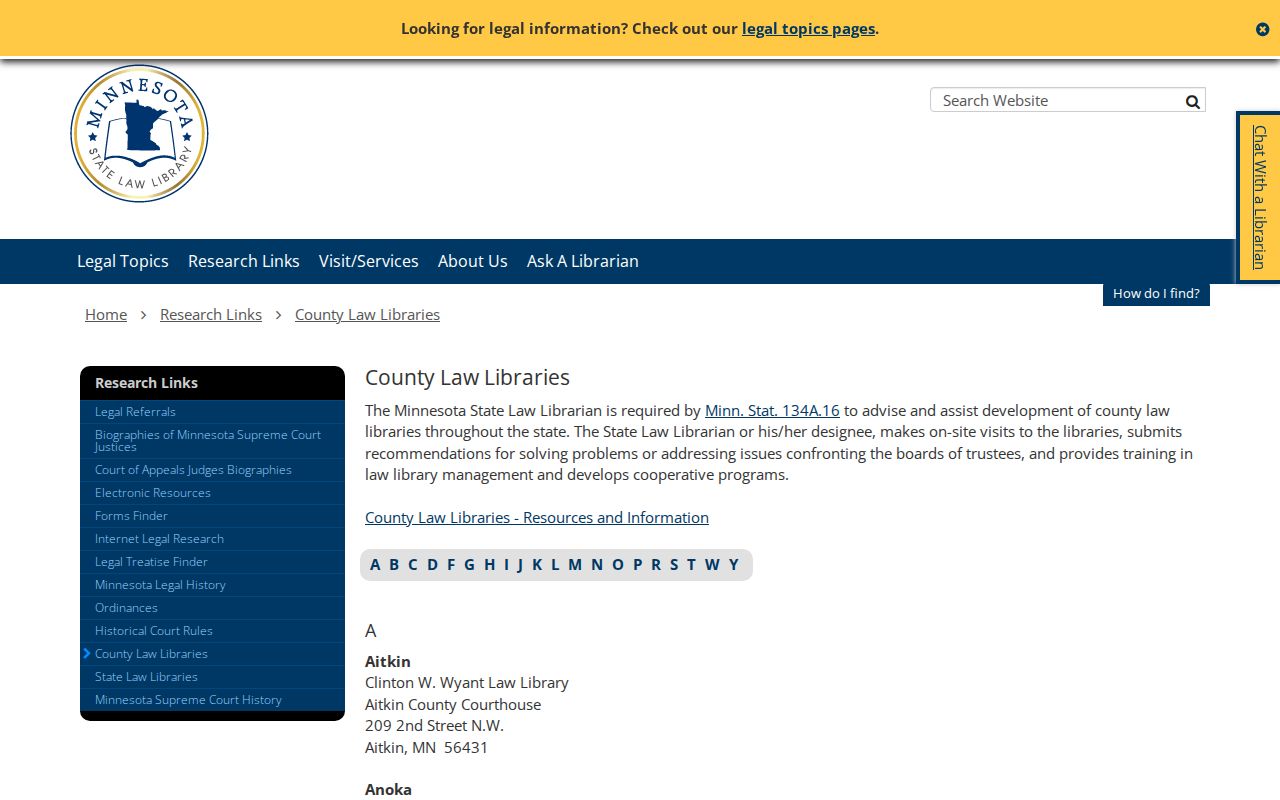The width and height of the screenshot is (1280, 800).
Task: Jump to letter Y in alphabet index
Action: pyautogui.click(x=733, y=564)
